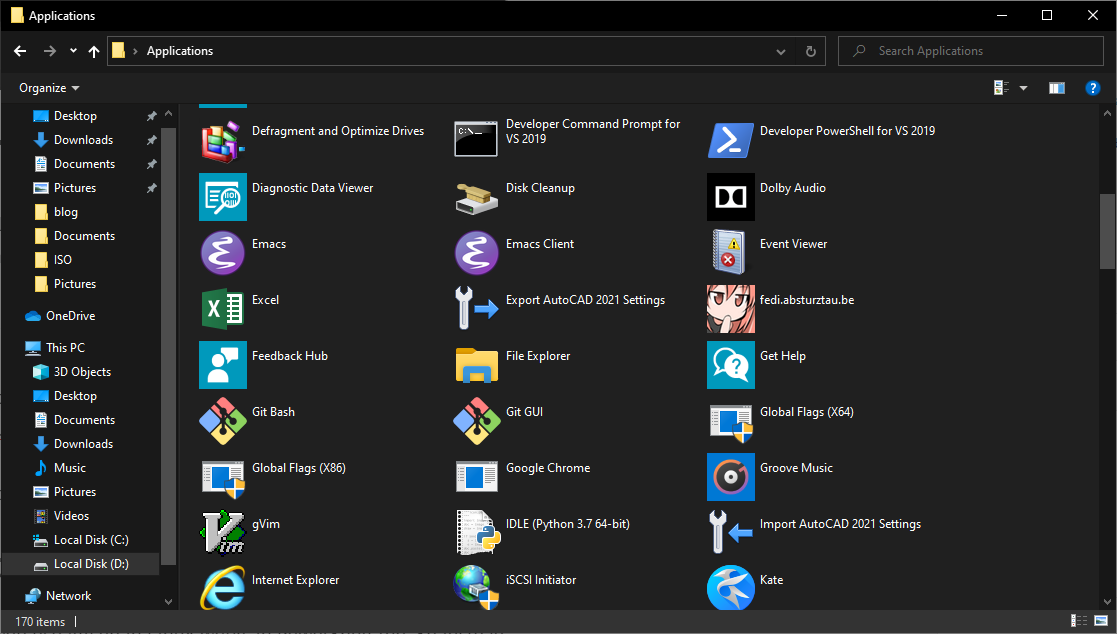This screenshot has width=1117, height=634.
Task: Click the navigation pane scrollbar thumb
Action: 168,346
